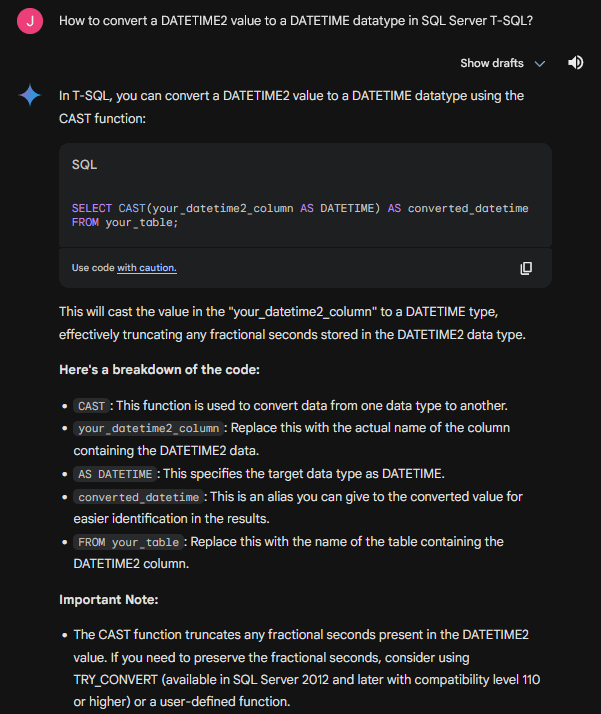Click the SQL language label in code block
Viewport: 601px width, 714px height.
pos(84,164)
